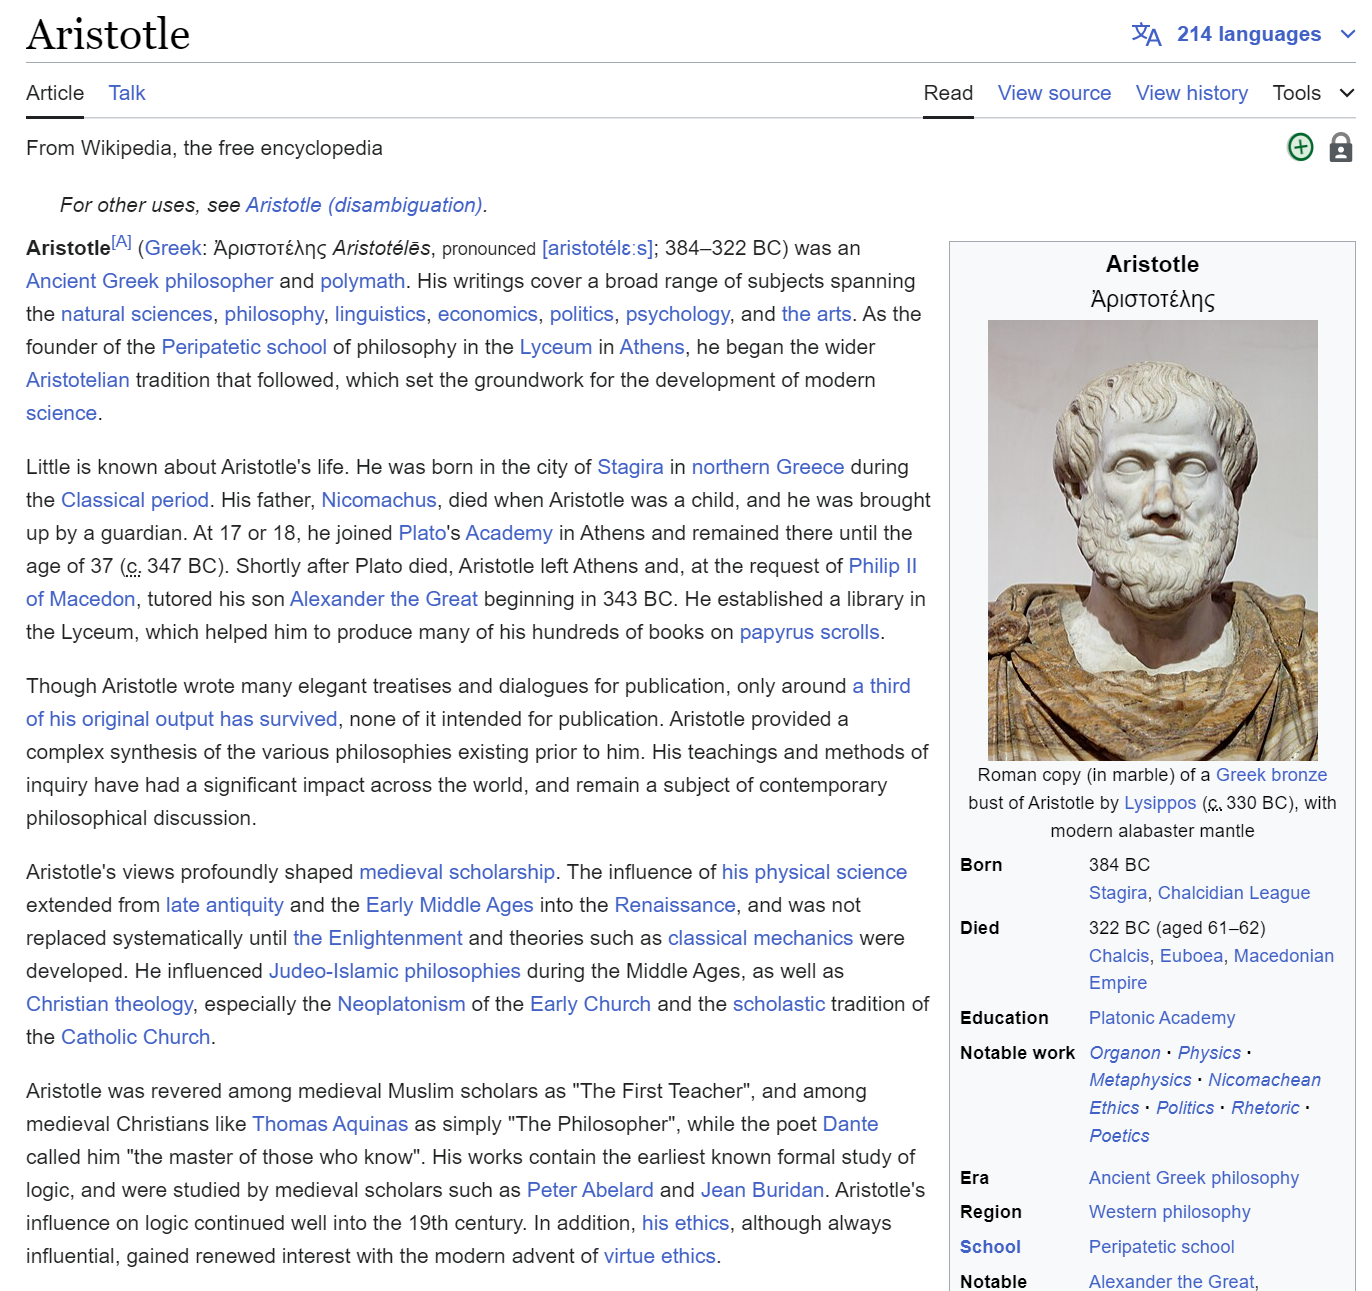
Task: Open the Tools dropdown menu
Action: [1297, 93]
